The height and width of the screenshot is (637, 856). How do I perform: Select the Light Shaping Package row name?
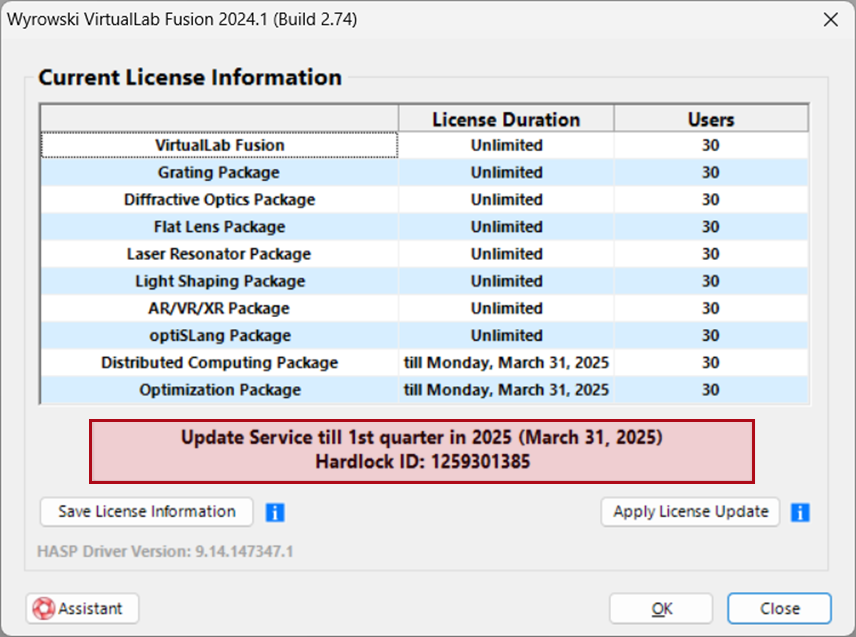click(x=219, y=281)
